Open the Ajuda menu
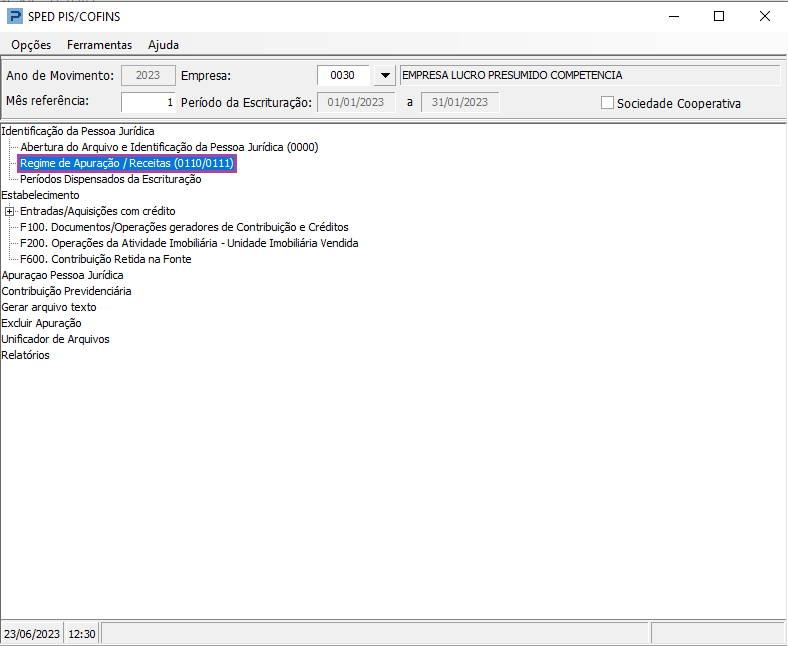 163,45
